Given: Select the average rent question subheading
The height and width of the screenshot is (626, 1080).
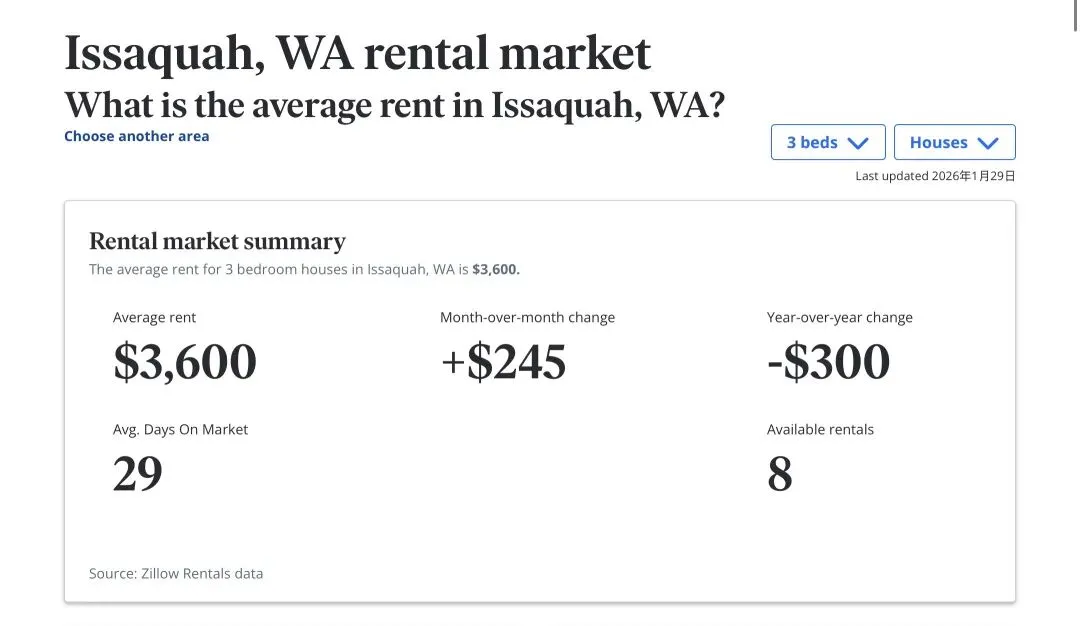Looking at the screenshot, I should pyautogui.click(x=394, y=104).
